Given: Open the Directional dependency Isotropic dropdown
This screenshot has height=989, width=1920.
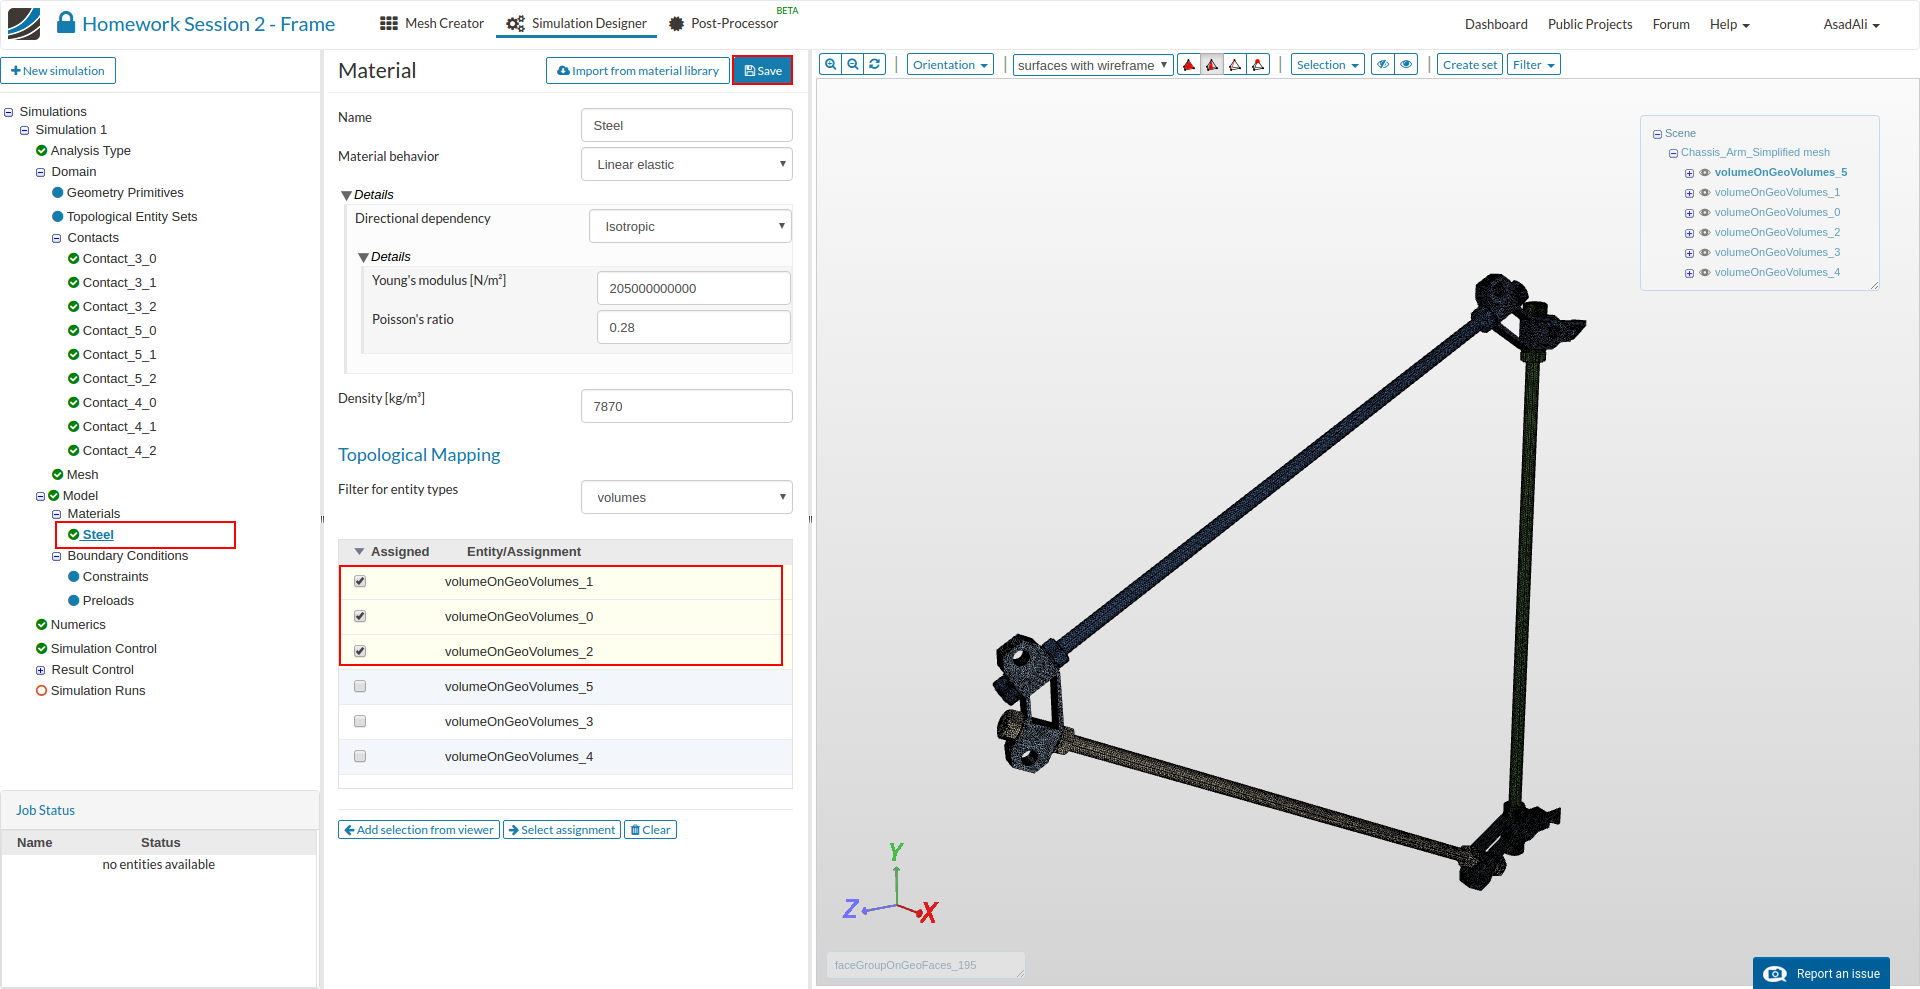Looking at the screenshot, I should point(691,226).
